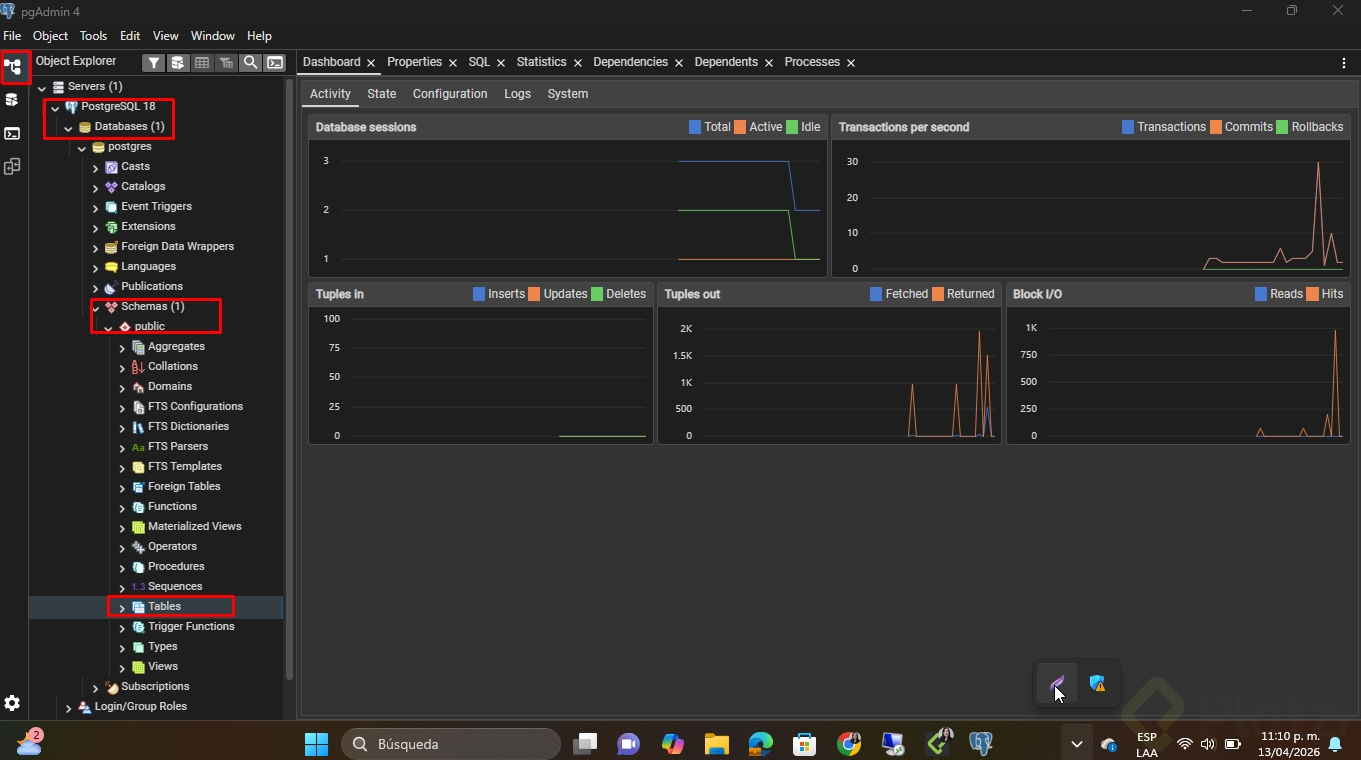1361x760 pixels.
Task: Click the Catalogs node icon
Action: pos(111,187)
